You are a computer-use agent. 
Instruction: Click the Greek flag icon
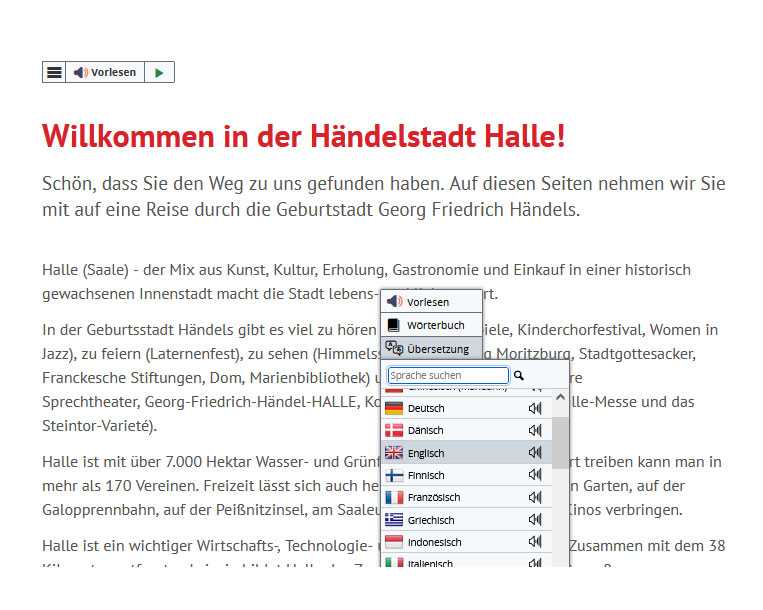(x=394, y=520)
